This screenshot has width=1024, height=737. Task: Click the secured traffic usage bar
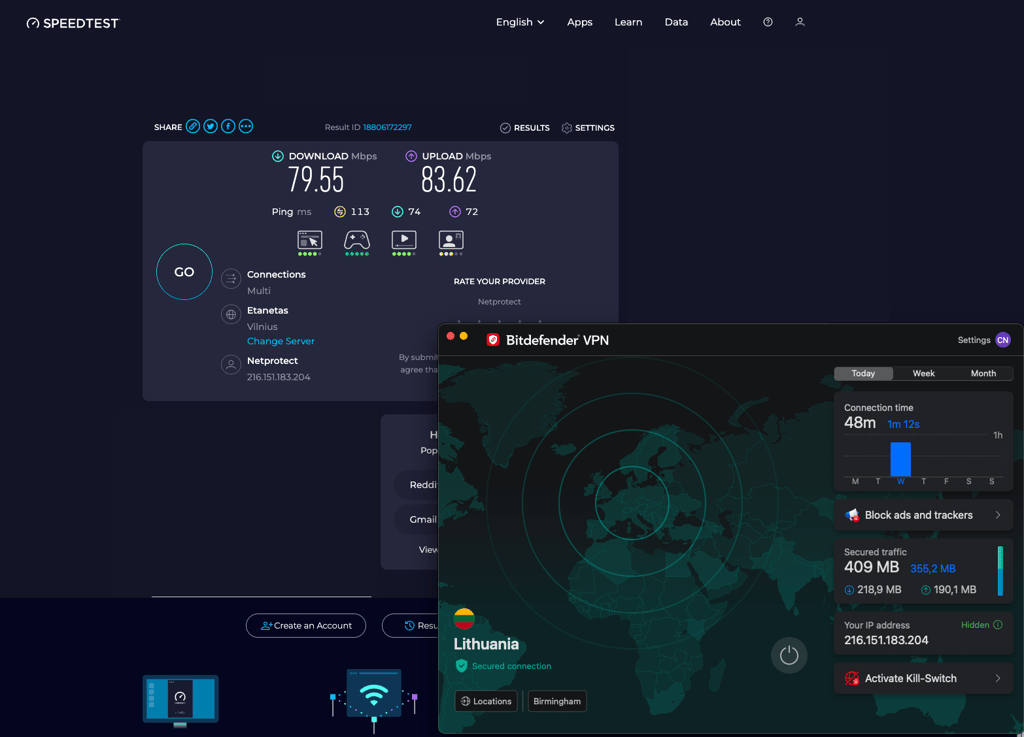coord(1000,571)
